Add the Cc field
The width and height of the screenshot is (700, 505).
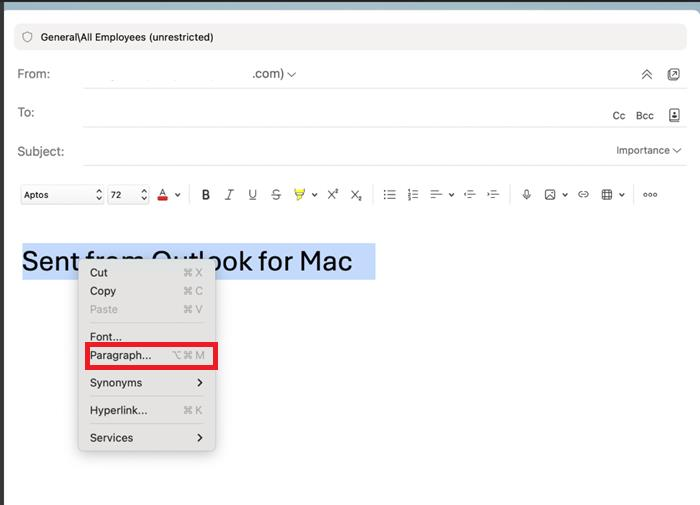tap(618, 116)
